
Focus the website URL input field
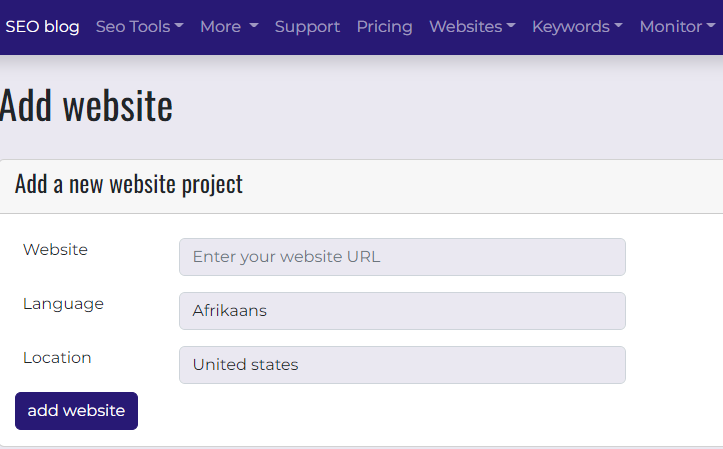(x=402, y=257)
